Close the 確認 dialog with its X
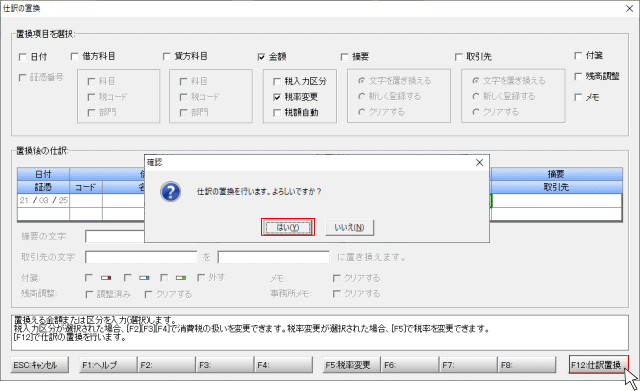 [480, 162]
